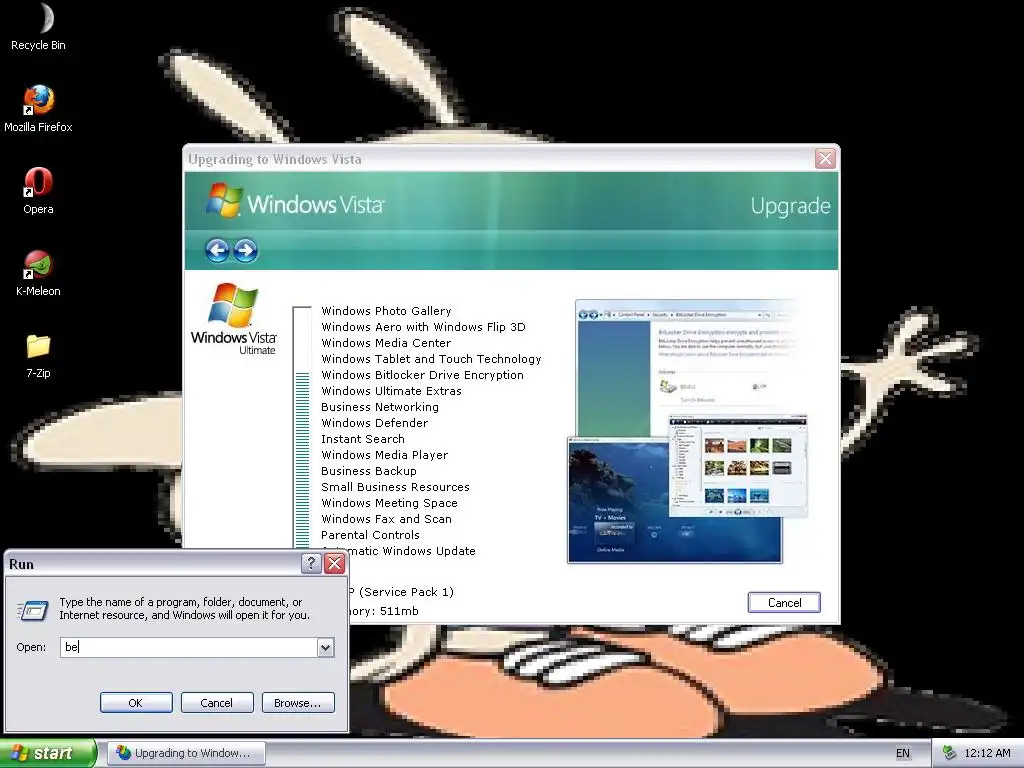Click the 'Windows Meeting Space' line
The height and width of the screenshot is (768, 1024).
pyautogui.click(x=389, y=503)
